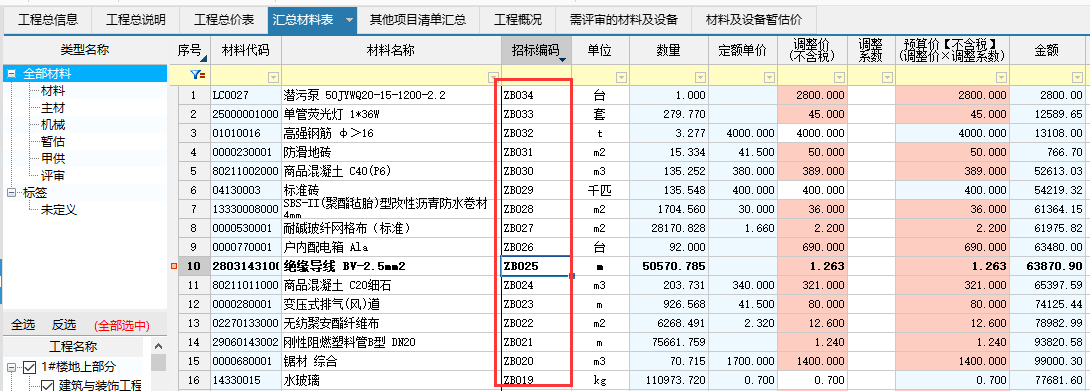Select the 暂估 material type
Screen dimensions: 1090x391
click(53, 142)
